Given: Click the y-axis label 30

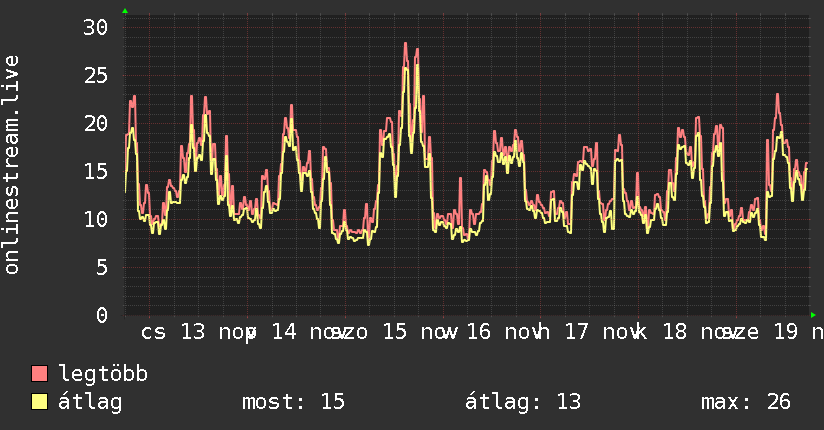Looking at the screenshot, I should 95,27.
